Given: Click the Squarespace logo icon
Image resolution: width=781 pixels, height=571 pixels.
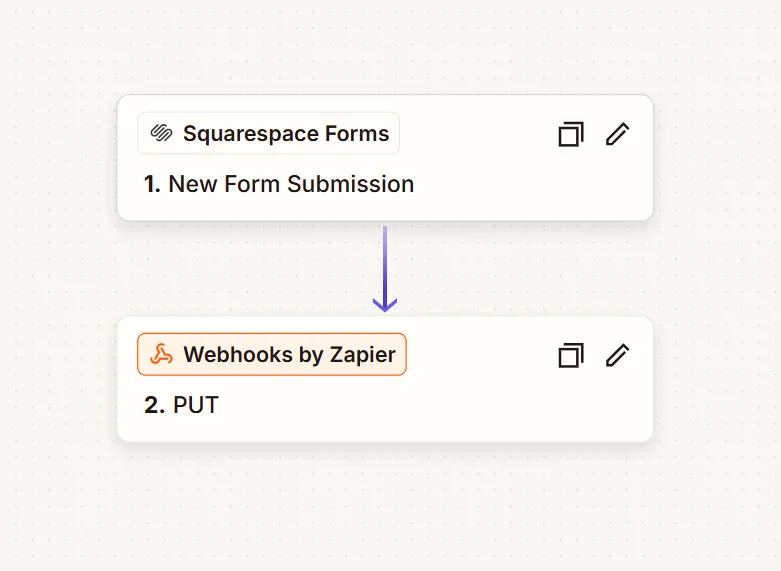Looking at the screenshot, I should point(161,133).
